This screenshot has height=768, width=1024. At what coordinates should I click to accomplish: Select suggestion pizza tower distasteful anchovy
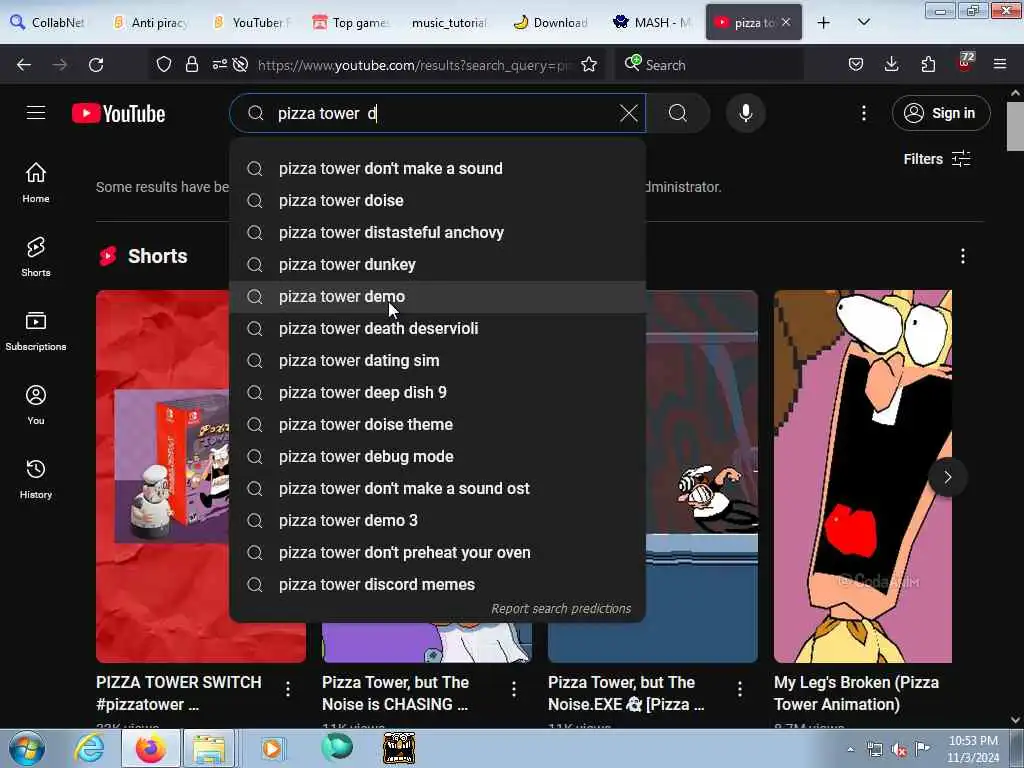click(x=438, y=232)
